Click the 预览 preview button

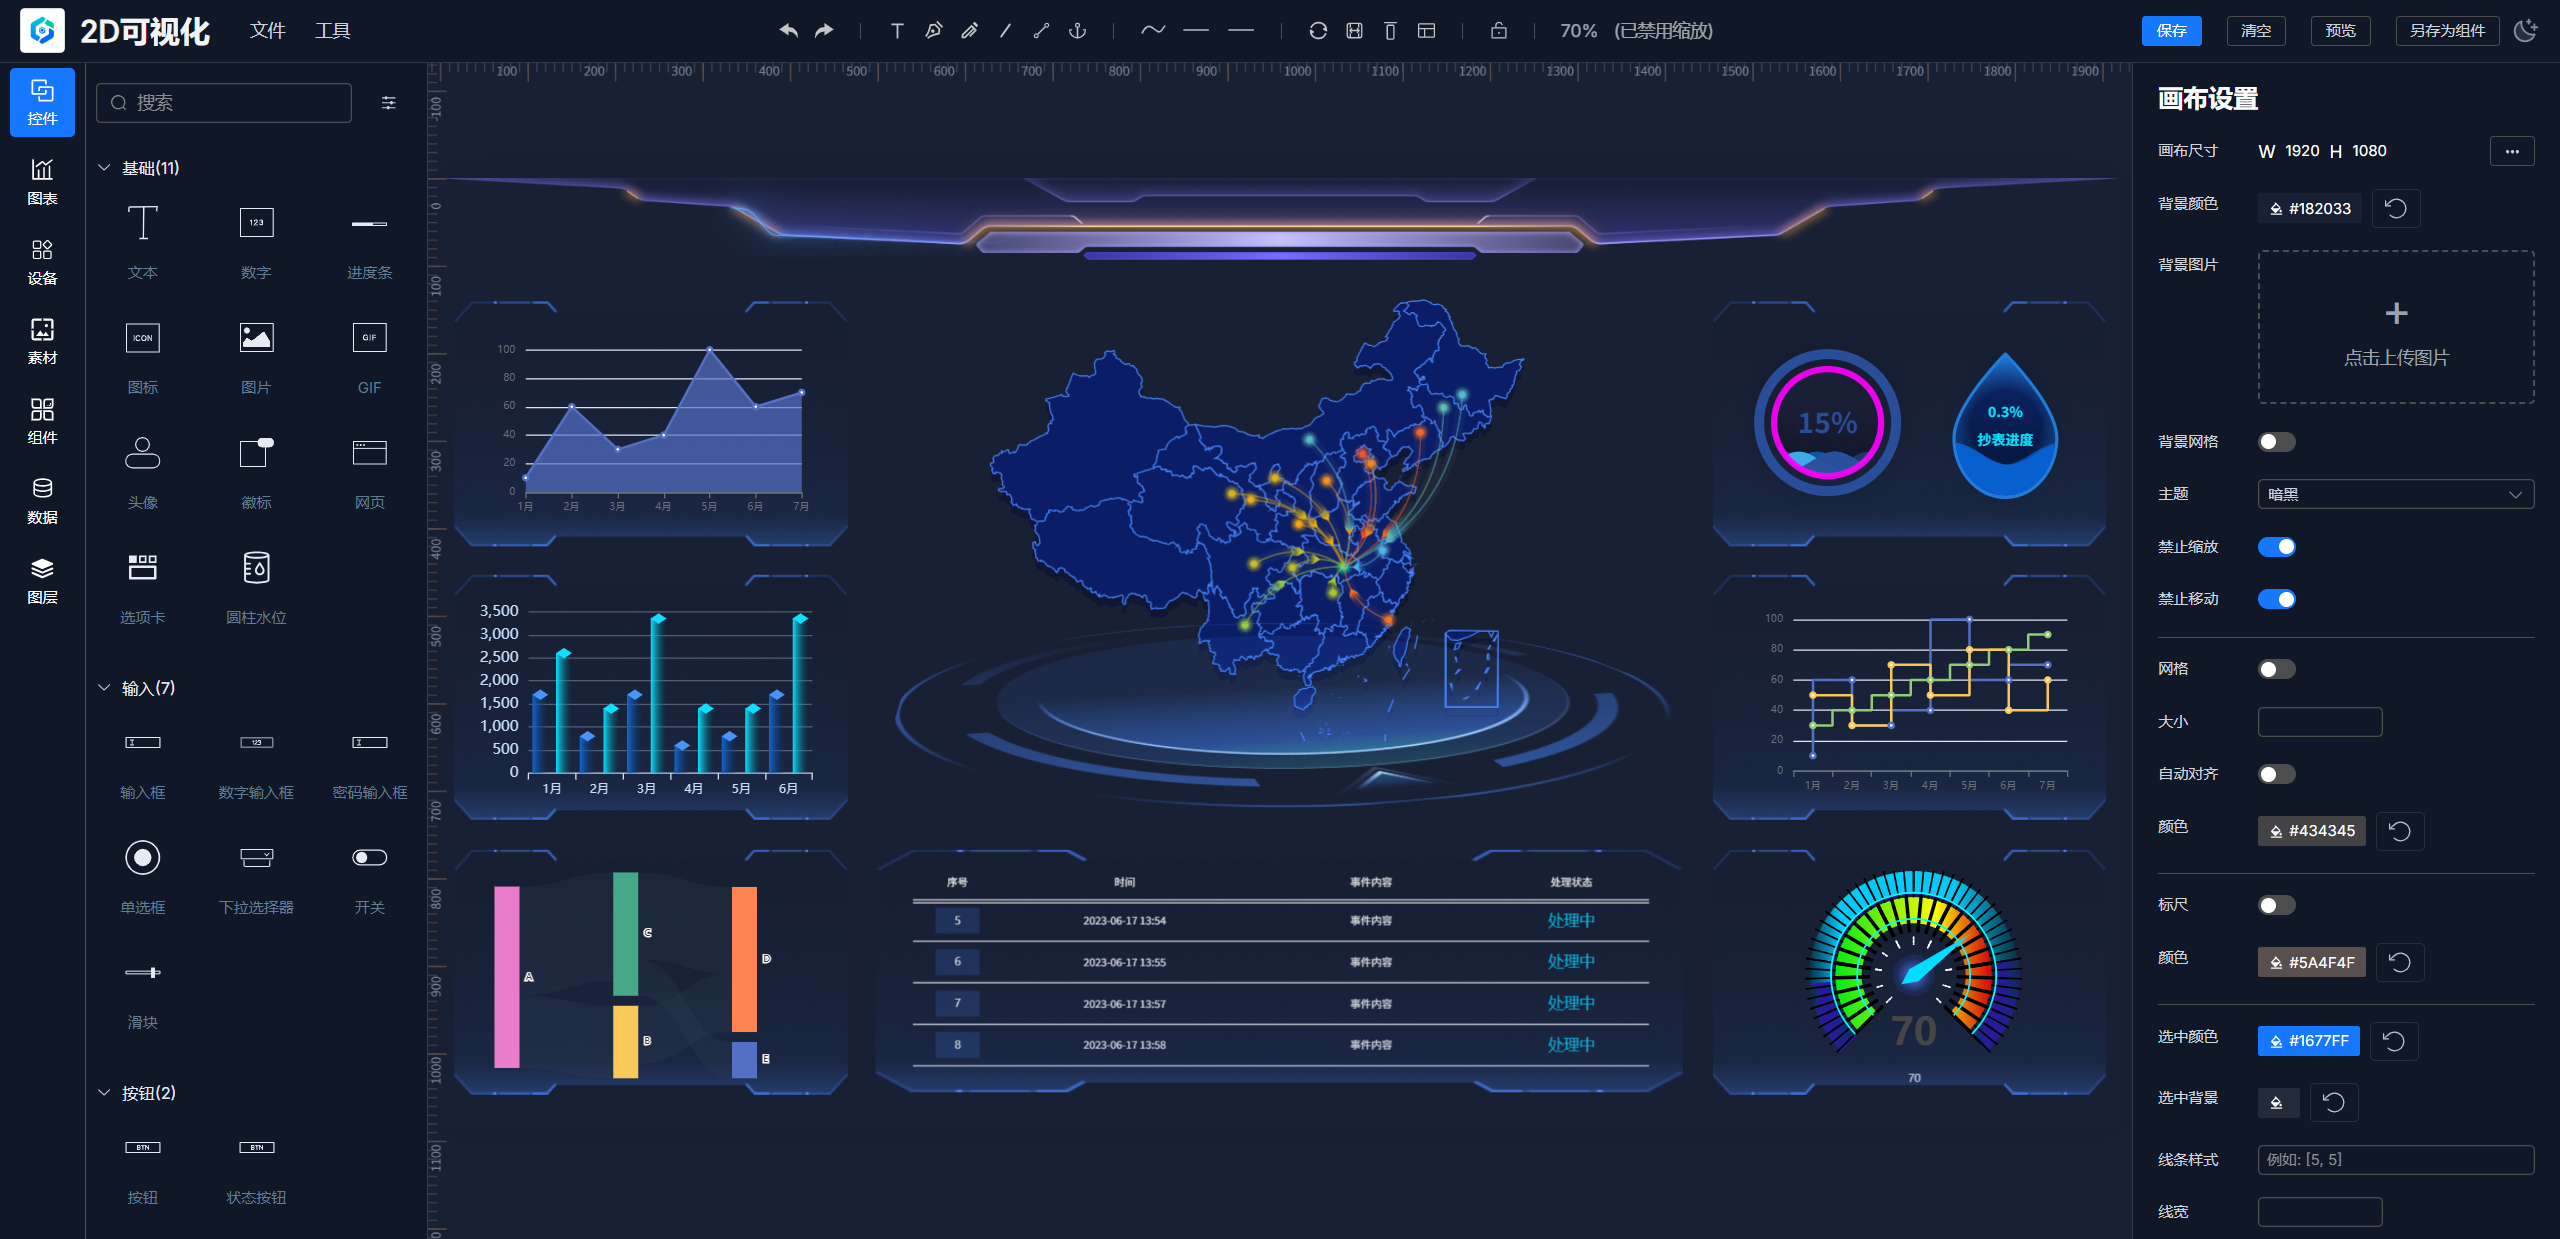point(2340,31)
